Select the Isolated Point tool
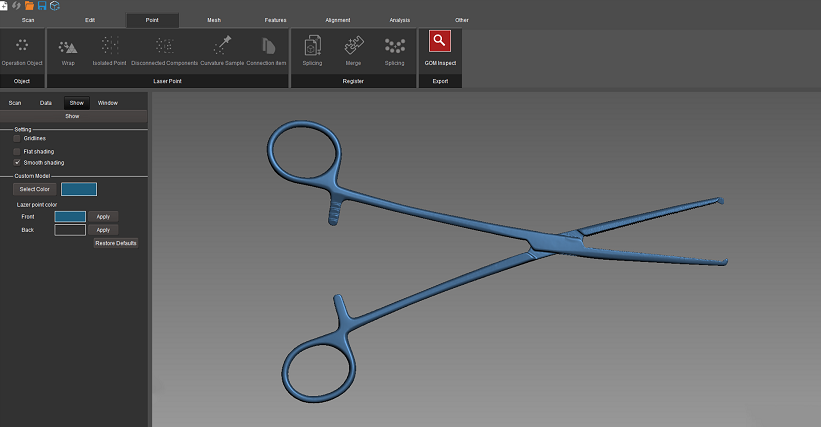821x427 pixels. tap(110, 47)
